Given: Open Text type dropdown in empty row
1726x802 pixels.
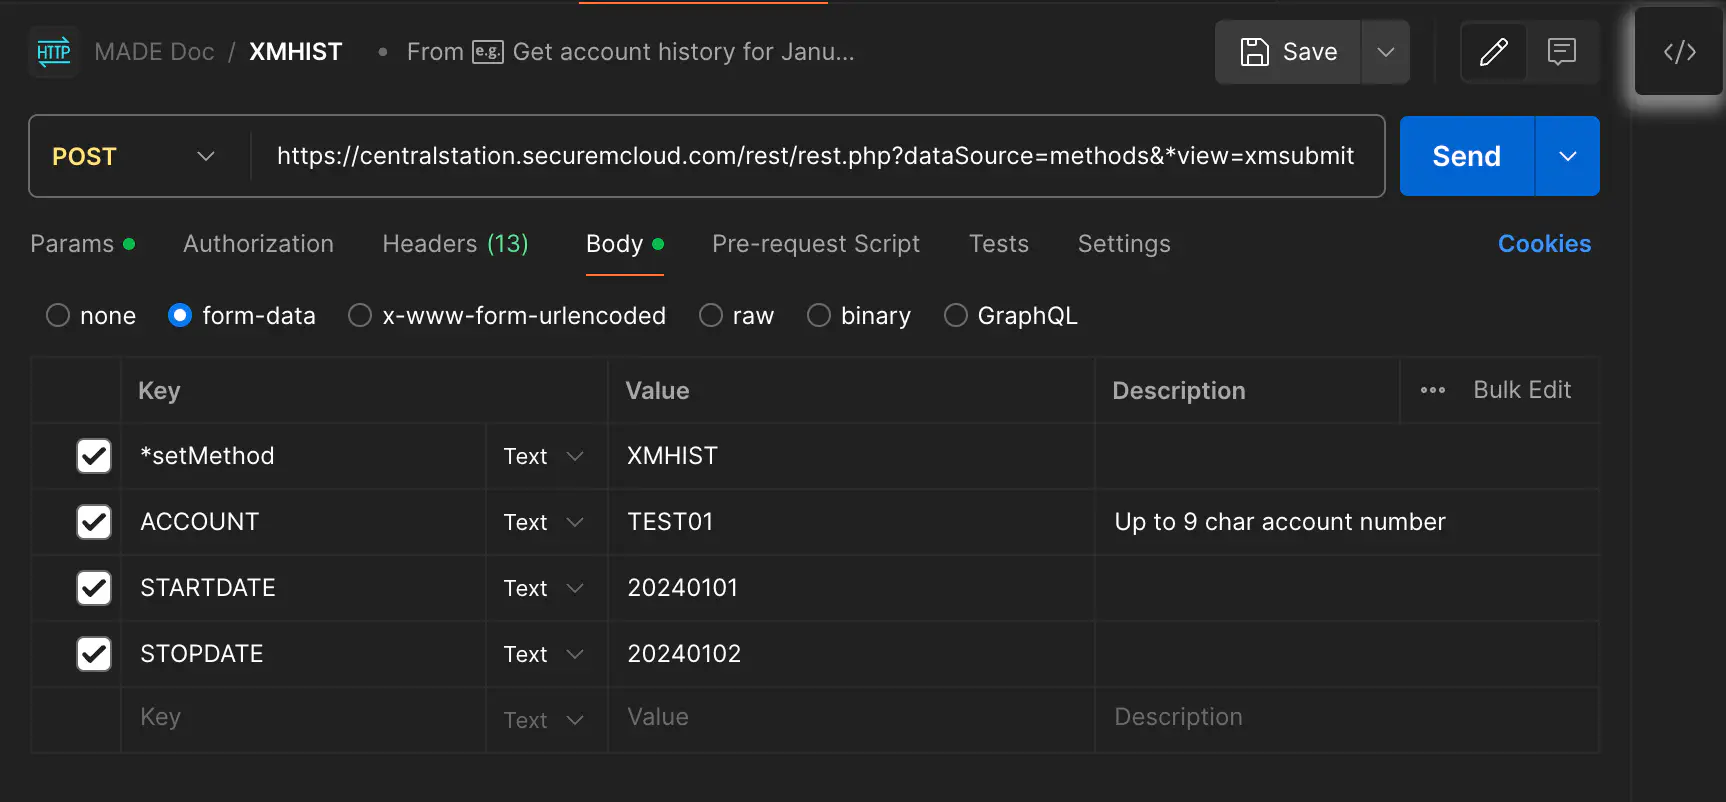Looking at the screenshot, I should coord(545,720).
